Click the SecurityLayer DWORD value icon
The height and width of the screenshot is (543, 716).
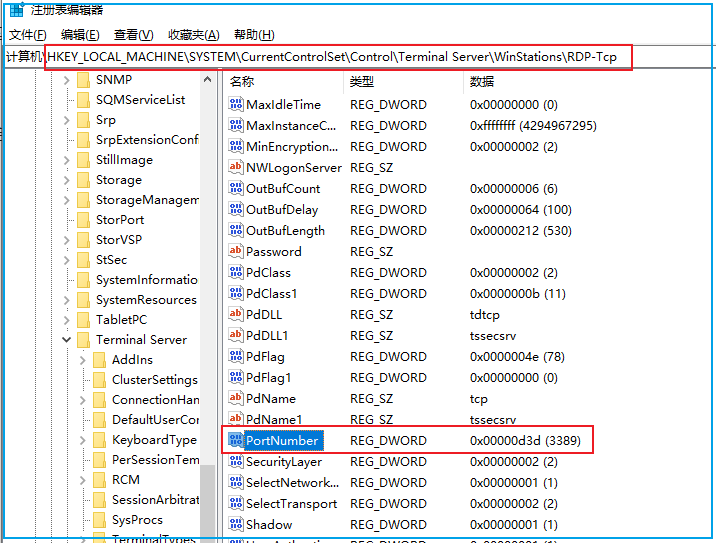pyautogui.click(x=236, y=461)
